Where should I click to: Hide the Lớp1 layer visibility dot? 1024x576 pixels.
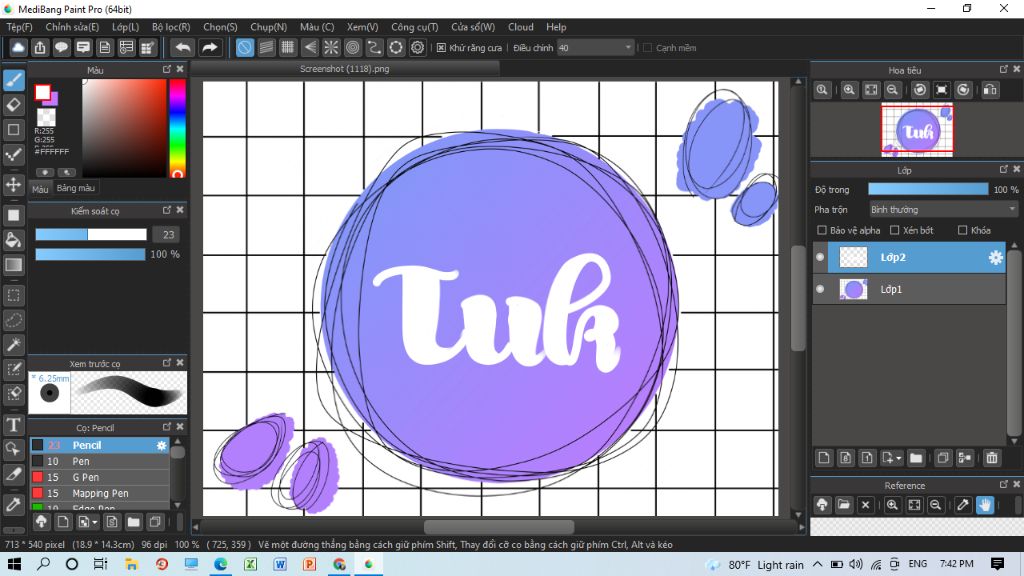click(820, 289)
